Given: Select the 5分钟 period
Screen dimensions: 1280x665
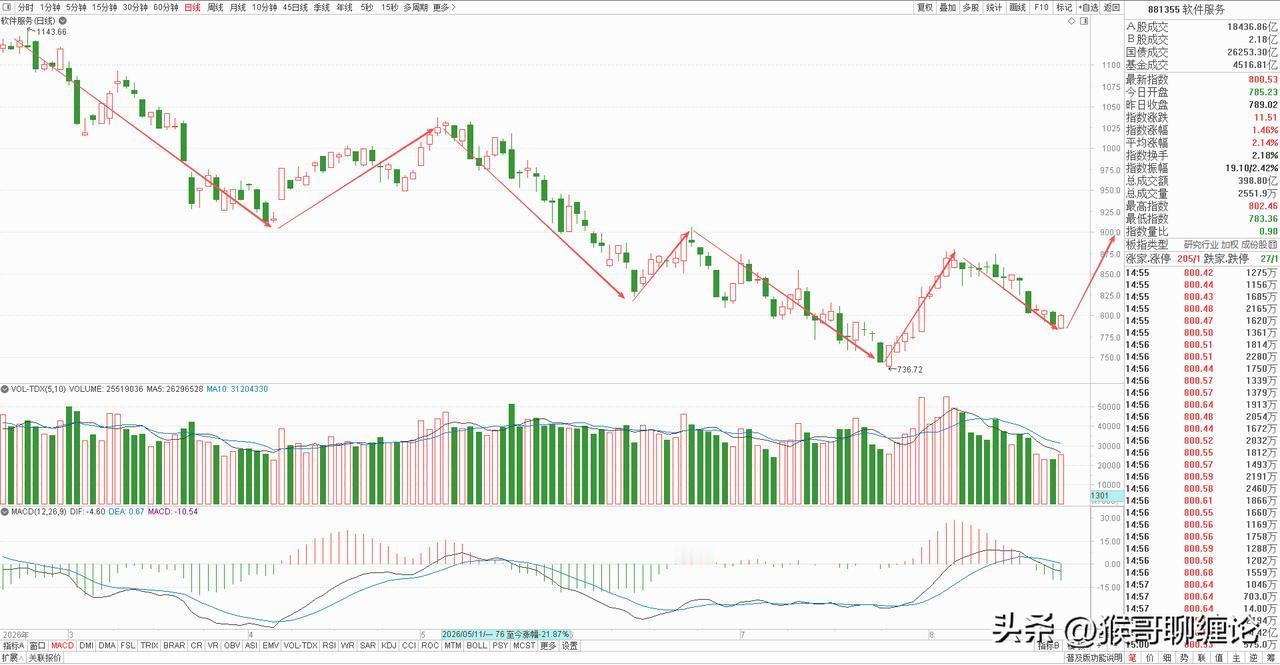Looking at the screenshot, I should point(76,7).
